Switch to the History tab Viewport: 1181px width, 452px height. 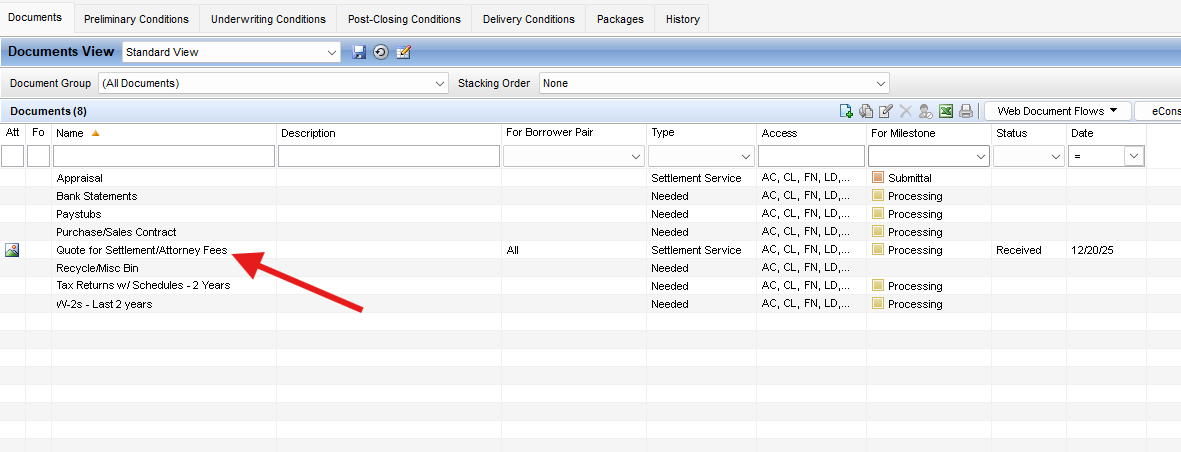pos(682,20)
